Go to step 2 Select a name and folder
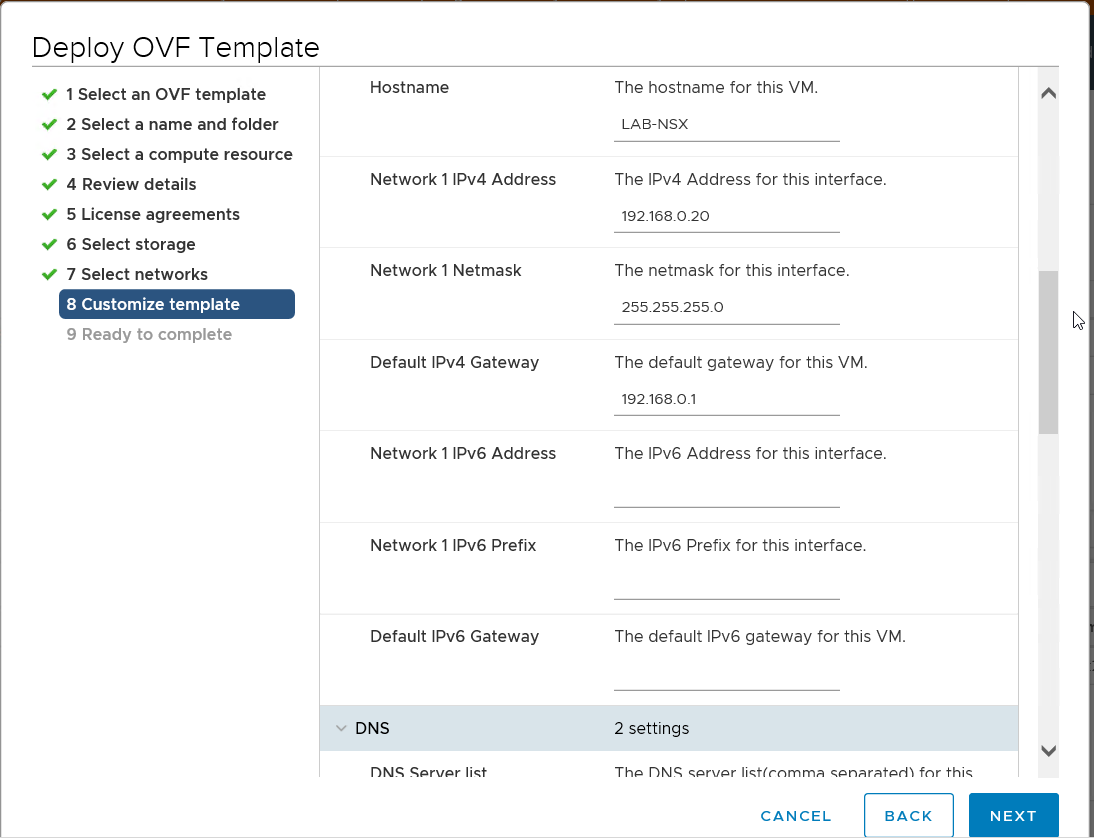The width and height of the screenshot is (1094, 838). pyautogui.click(x=172, y=124)
